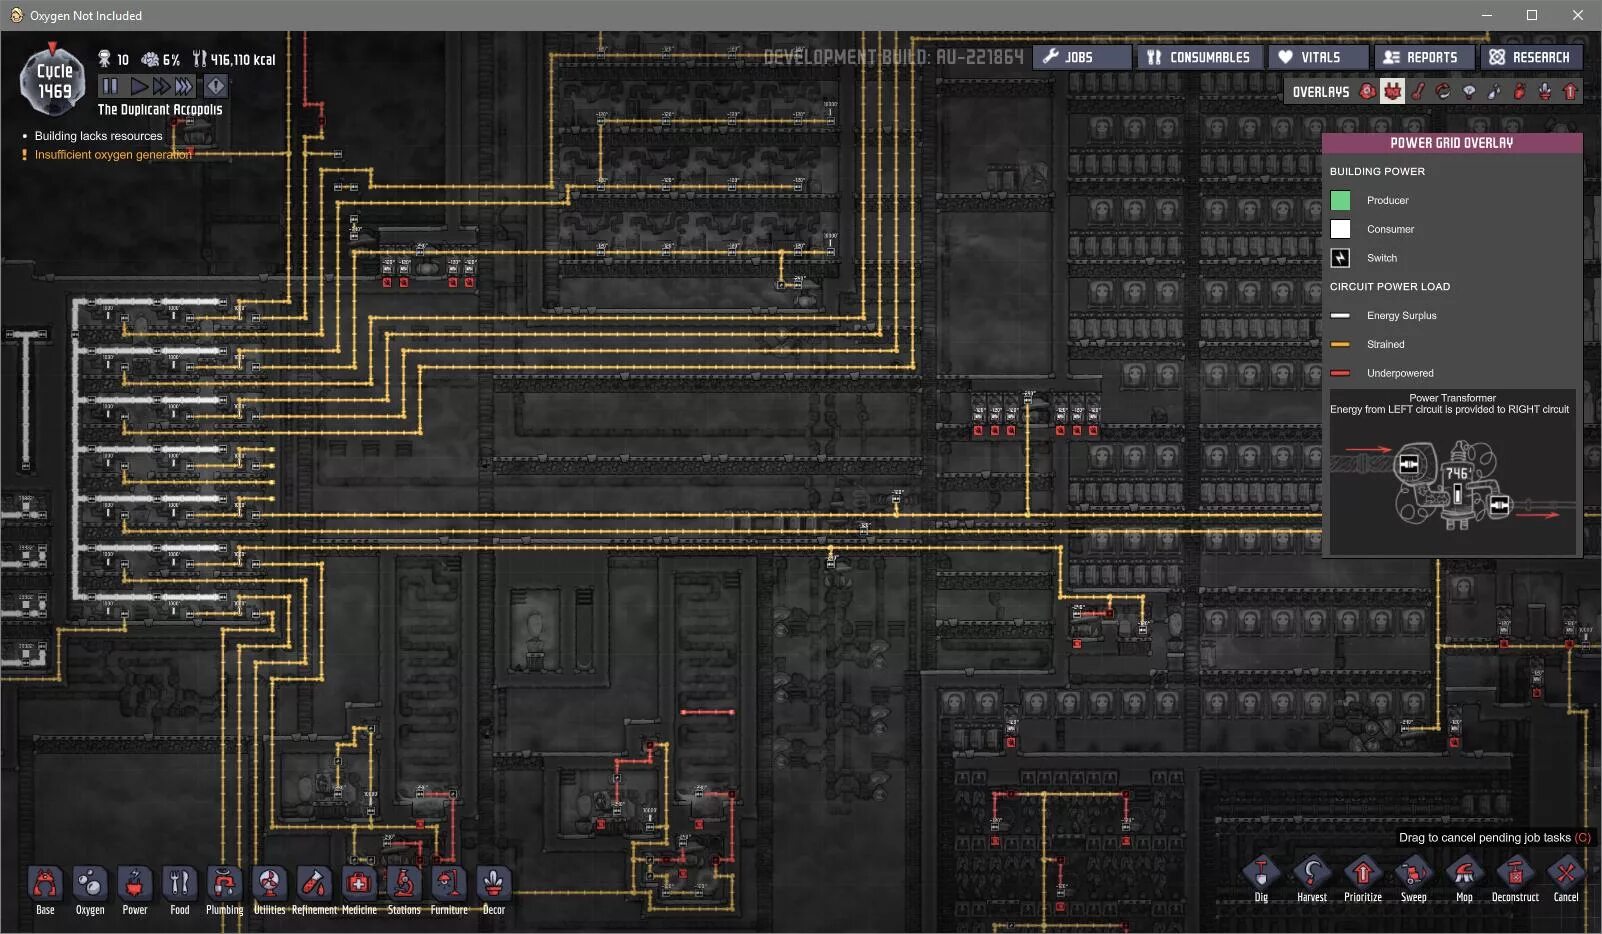Set game speed to normal play
The width and height of the screenshot is (1602, 934).
(x=139, y=87)
